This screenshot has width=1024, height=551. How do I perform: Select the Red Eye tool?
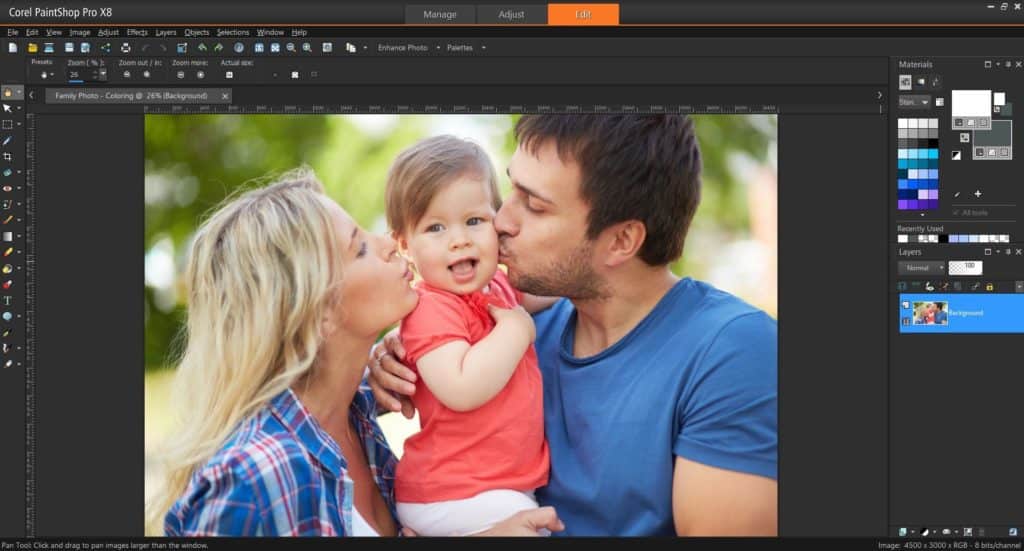coord(7,188)
